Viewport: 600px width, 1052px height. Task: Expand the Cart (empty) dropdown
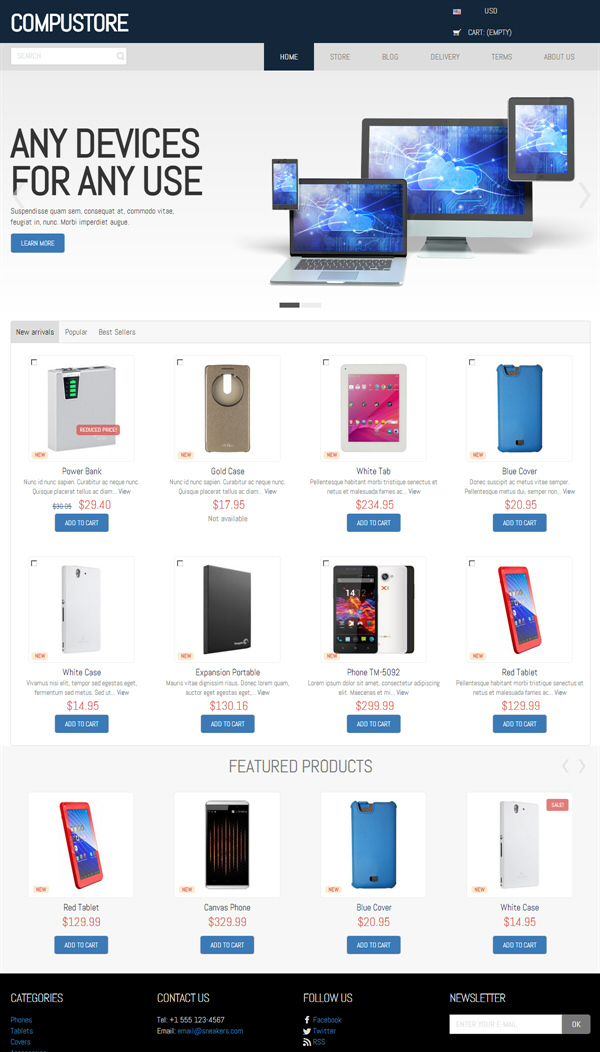tap(490, 32)
